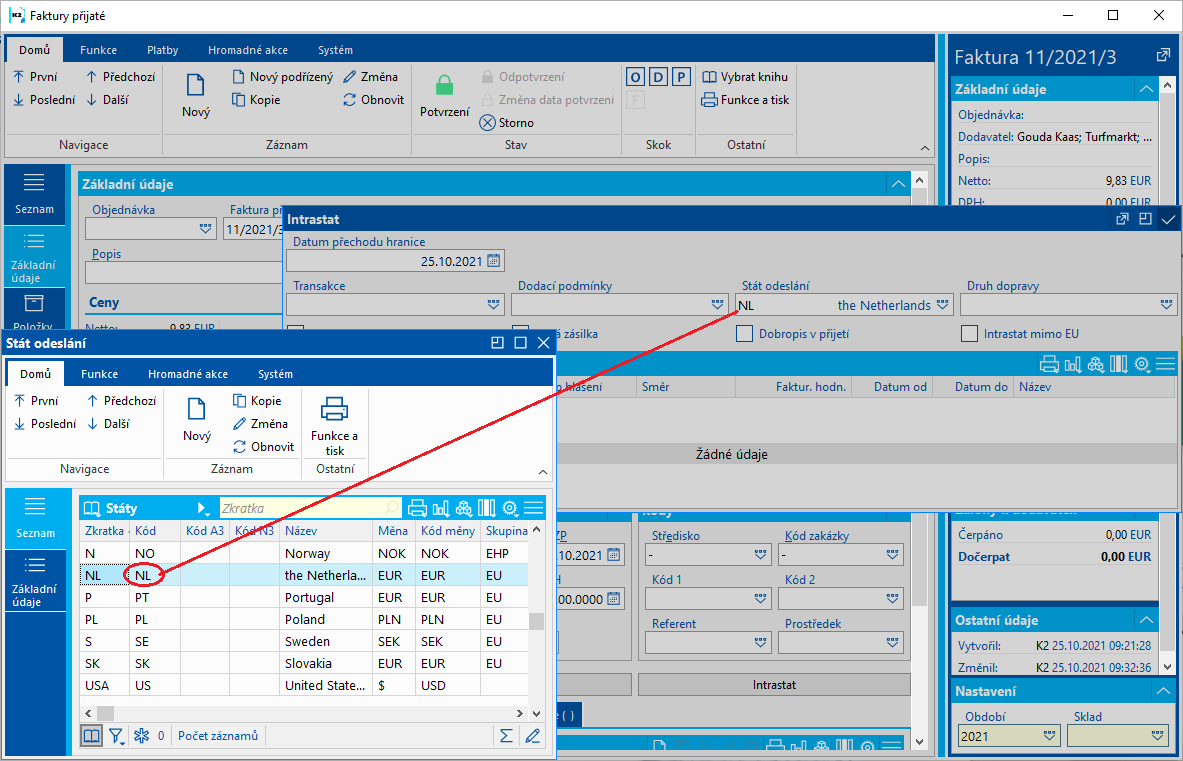
Task: Toggle the Intrastat mimo EU checkbox
Action: (969, 333)
